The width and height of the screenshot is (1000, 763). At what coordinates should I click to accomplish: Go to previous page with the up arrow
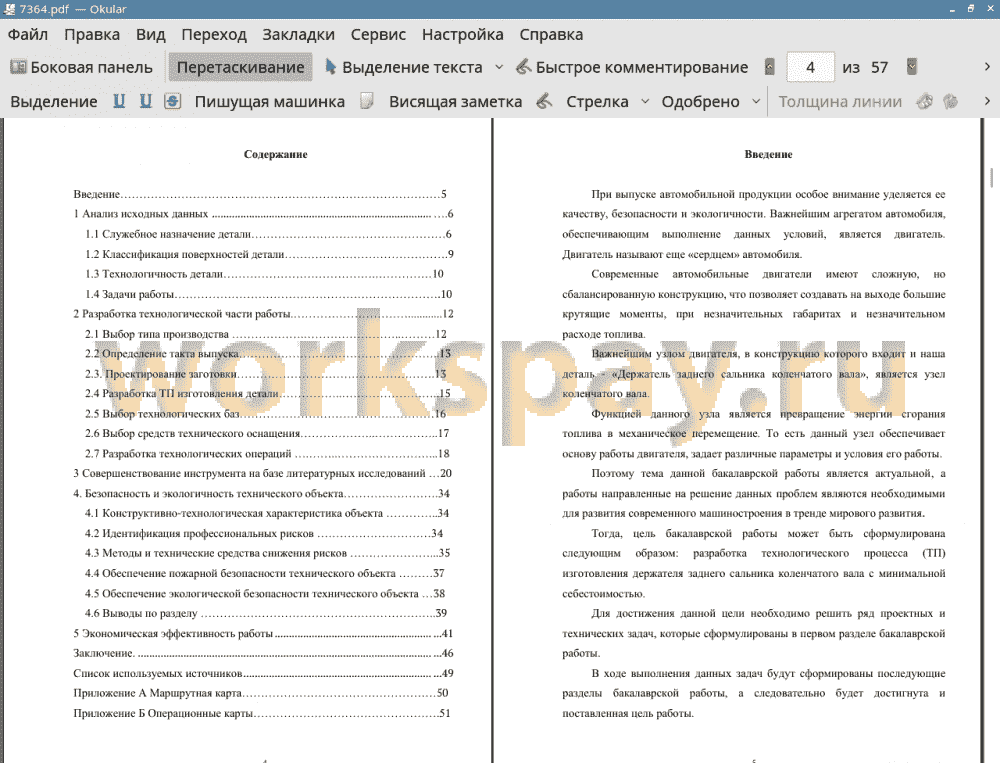coord(770,67)
